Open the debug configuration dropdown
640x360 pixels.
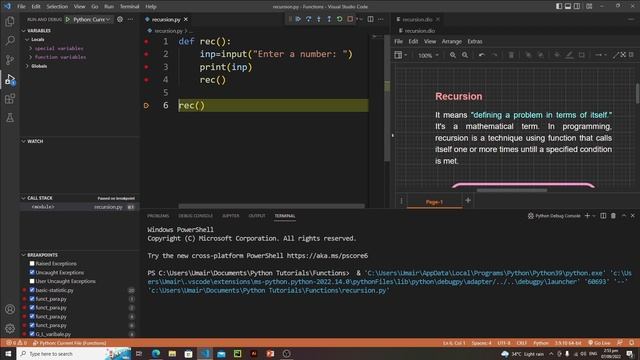pyautogui.click(x=92, y=19)
